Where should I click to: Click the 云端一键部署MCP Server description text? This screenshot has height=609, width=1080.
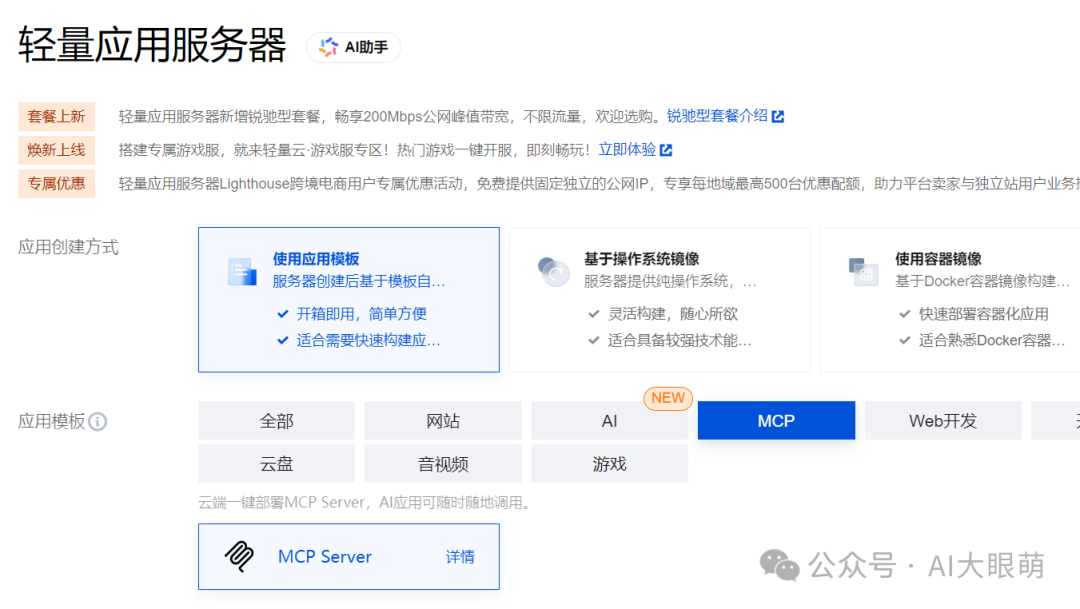[366, 503]
